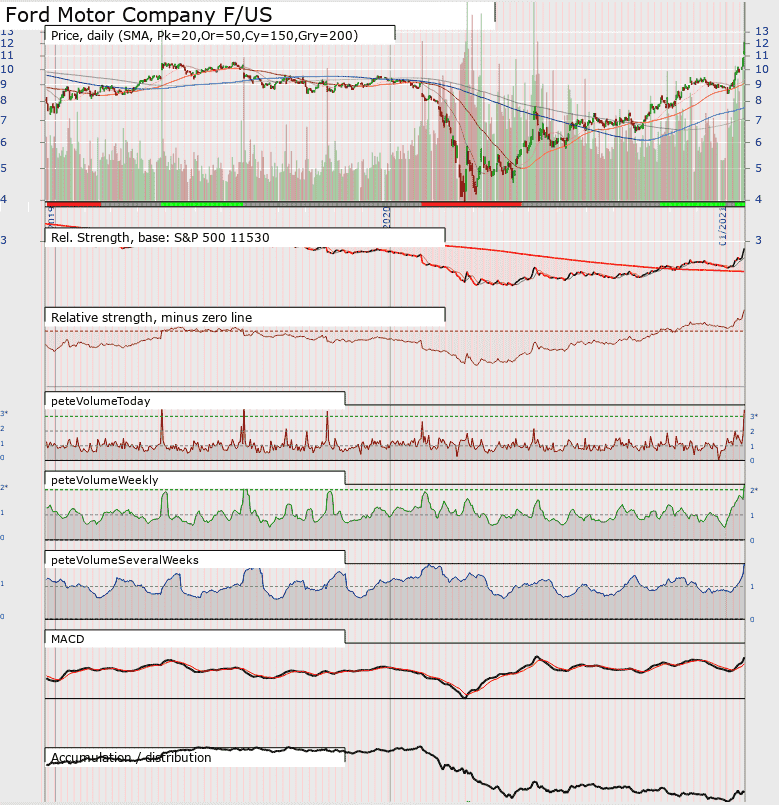Select the Relative strength minus zero line label
This screenshot has height=805, width=779.
pyautogui.click(x=151, y=318)
